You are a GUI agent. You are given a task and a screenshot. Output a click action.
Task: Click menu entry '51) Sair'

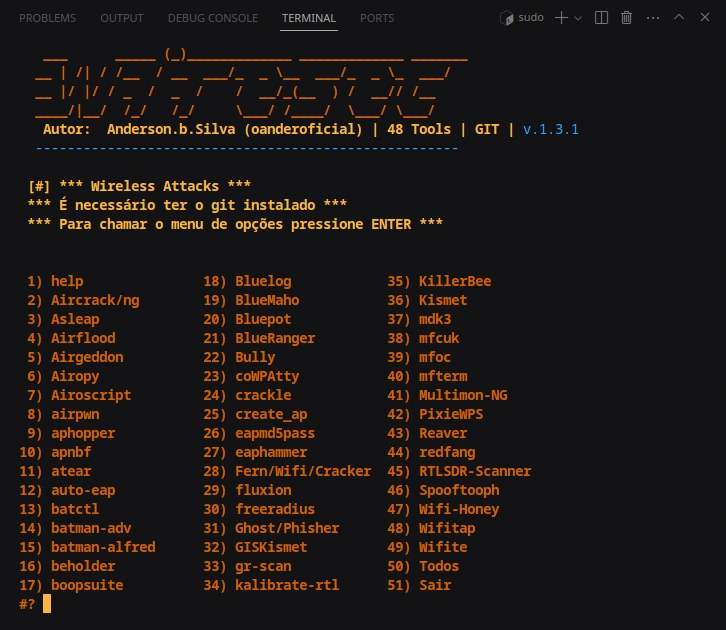419,585
